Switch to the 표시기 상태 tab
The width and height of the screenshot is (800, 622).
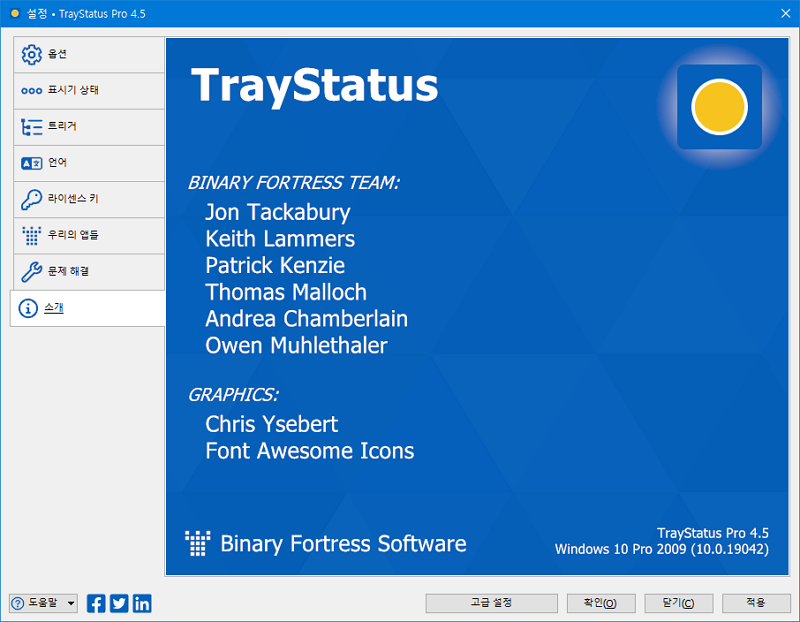click(89, 90)
